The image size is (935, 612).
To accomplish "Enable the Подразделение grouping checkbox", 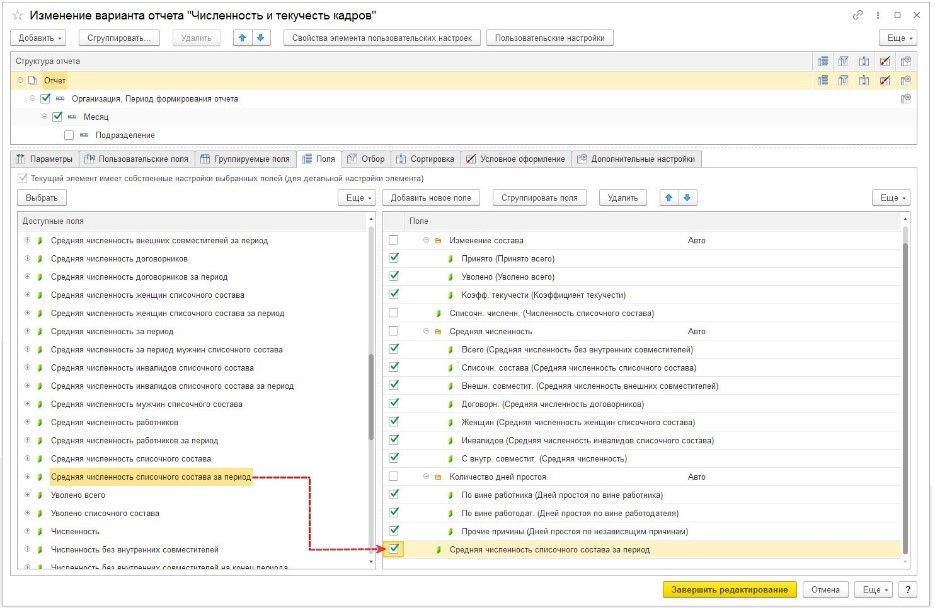I will coord(69,135).
